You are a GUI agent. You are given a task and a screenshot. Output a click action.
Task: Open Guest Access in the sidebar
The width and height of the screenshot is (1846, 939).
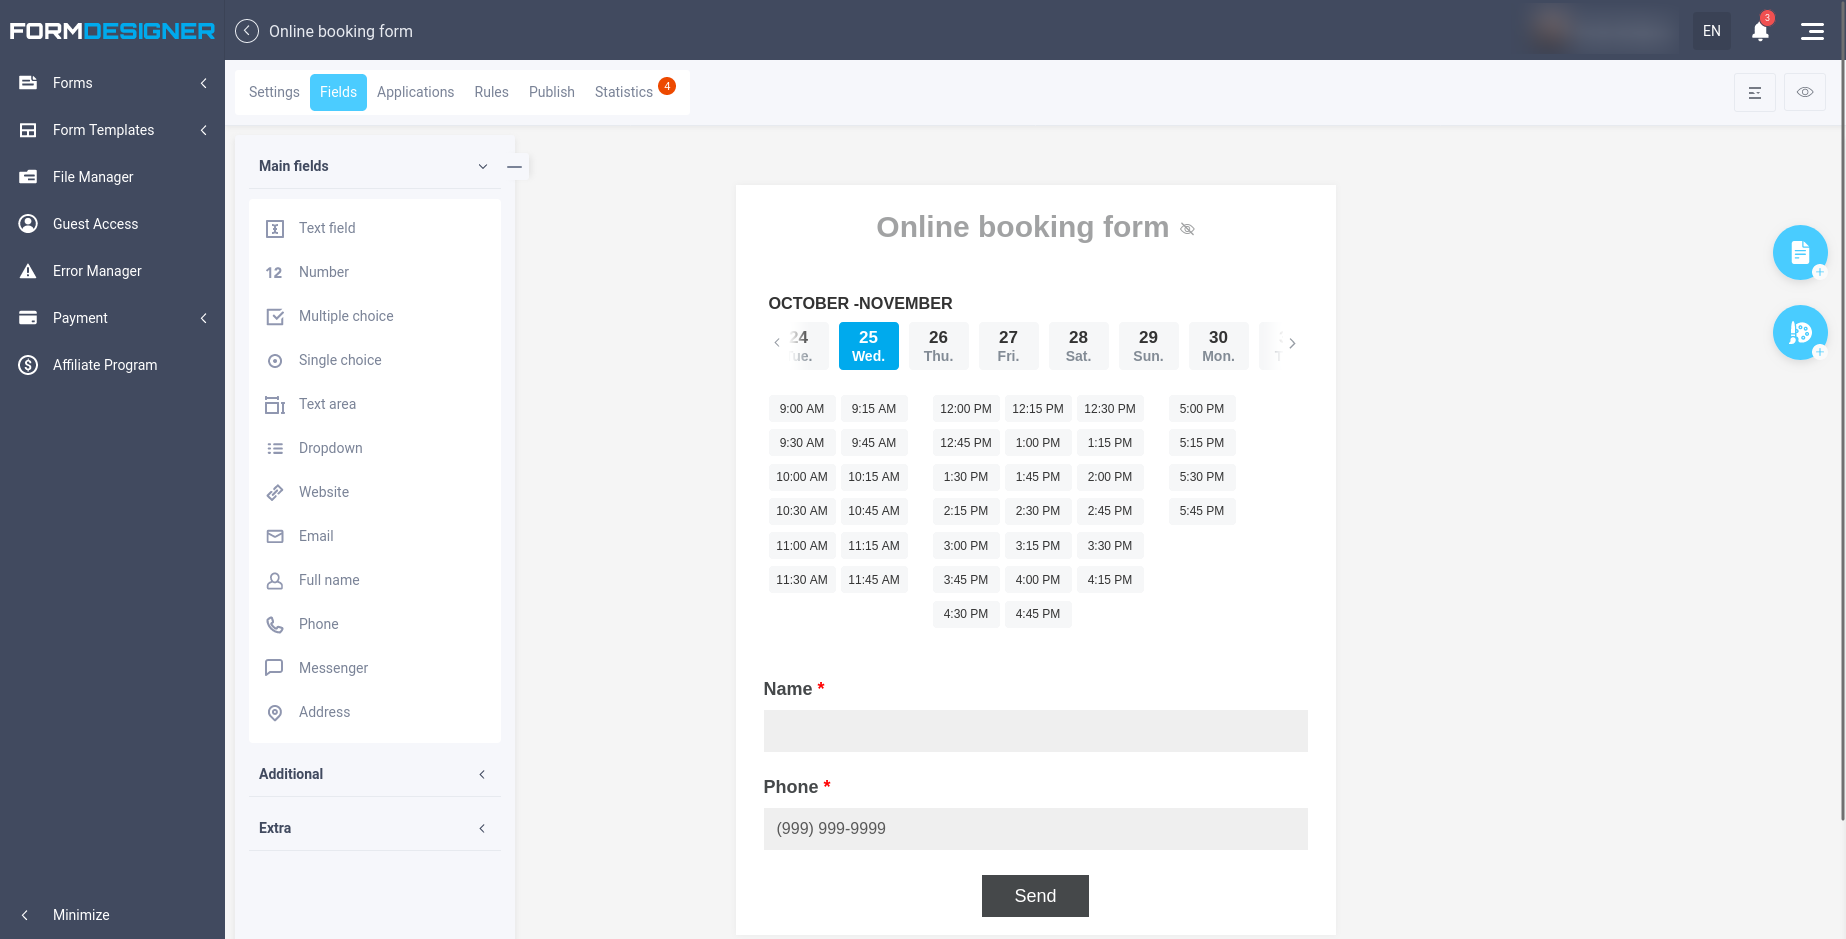tap(96, 224)
